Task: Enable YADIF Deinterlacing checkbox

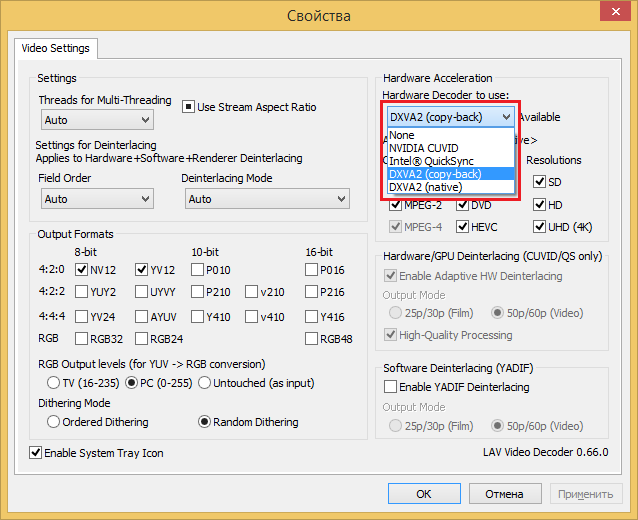Action: pyautogui.click(x=391, y=387)
